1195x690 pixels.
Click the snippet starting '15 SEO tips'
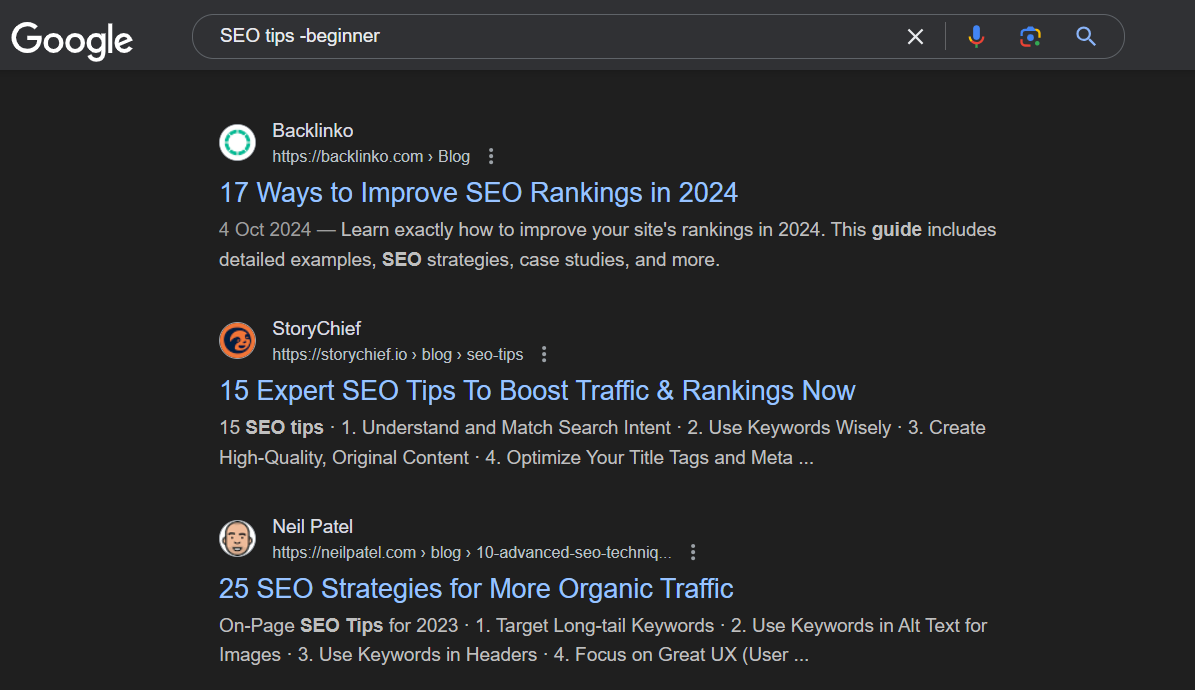click(x=602, y=442)
